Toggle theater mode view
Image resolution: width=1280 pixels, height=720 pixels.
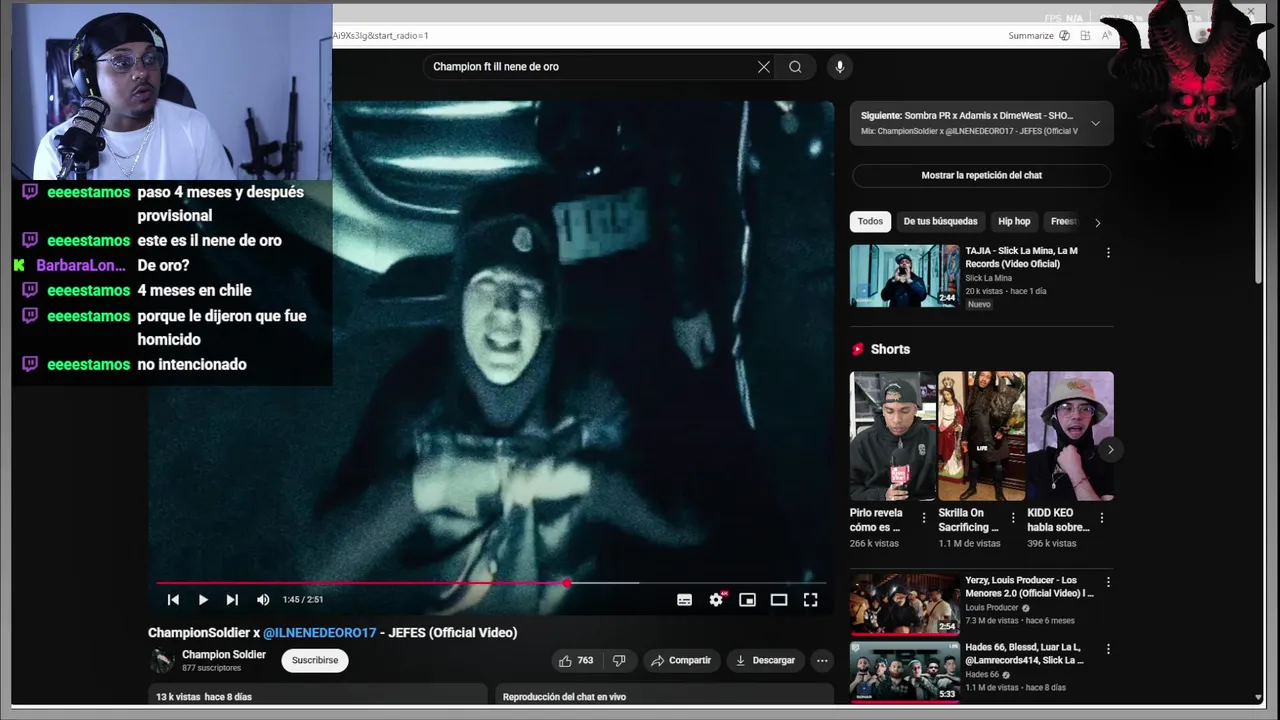779,600
